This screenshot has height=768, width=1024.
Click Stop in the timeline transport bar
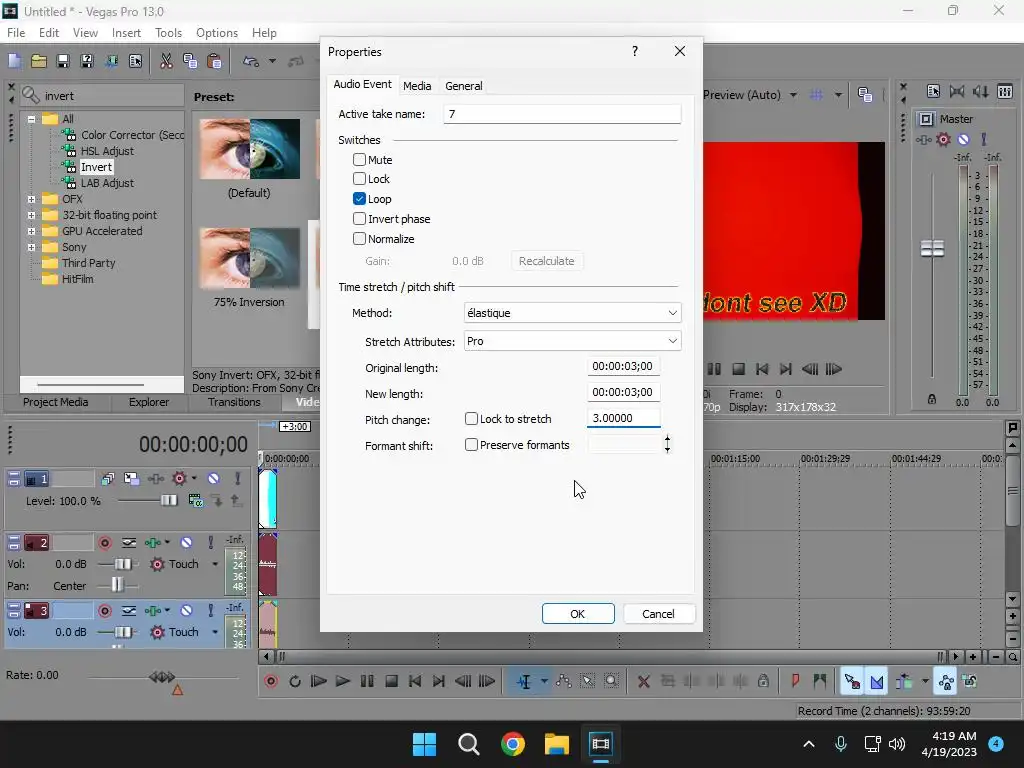click(391, 682)
